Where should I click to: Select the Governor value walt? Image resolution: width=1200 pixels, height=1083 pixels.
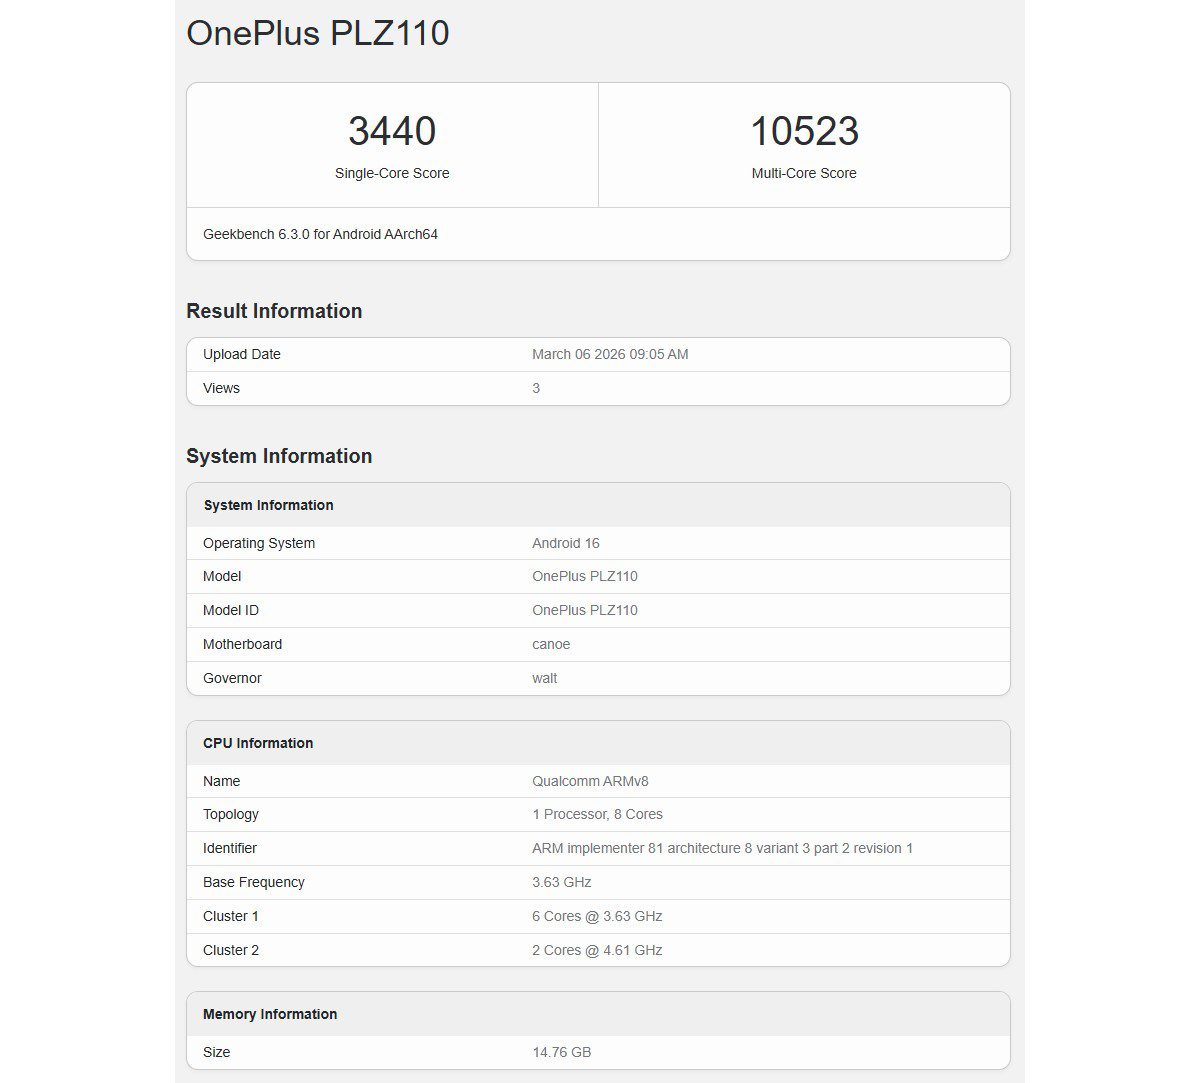(x=544, y=678)
